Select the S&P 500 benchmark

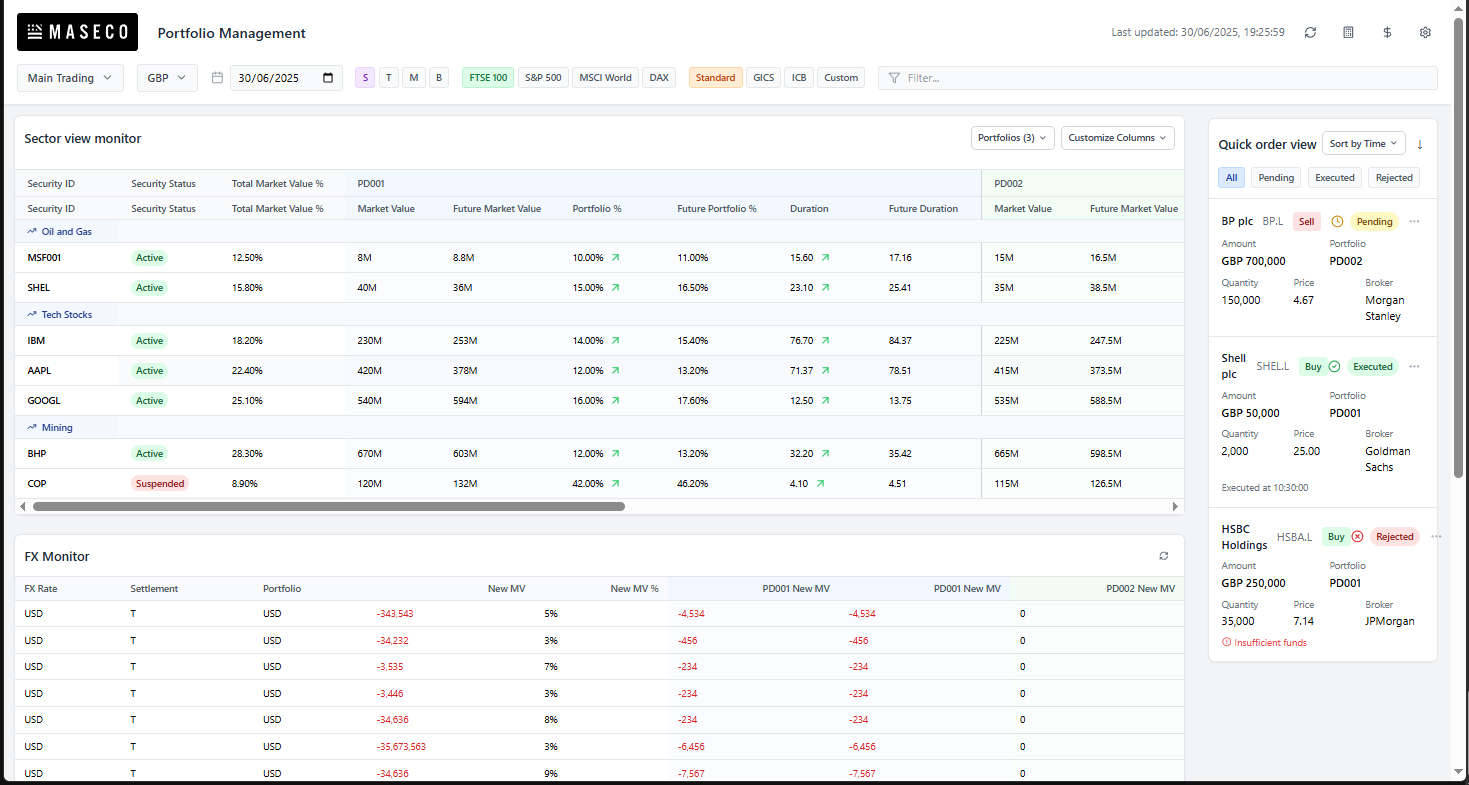543,77
